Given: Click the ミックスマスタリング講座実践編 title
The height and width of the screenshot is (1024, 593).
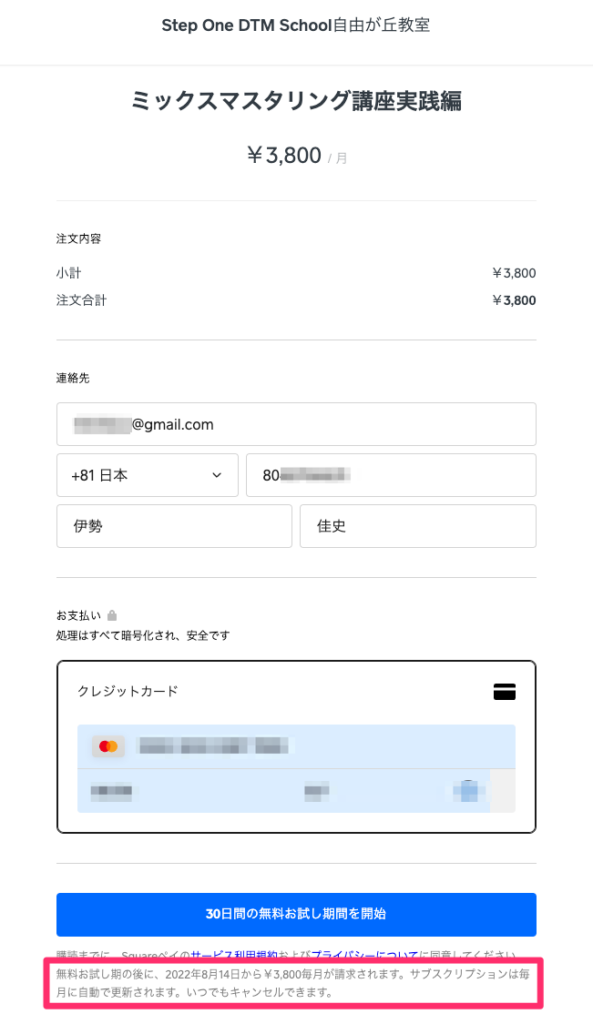Looking at the screenshot, I should [296, 101].
